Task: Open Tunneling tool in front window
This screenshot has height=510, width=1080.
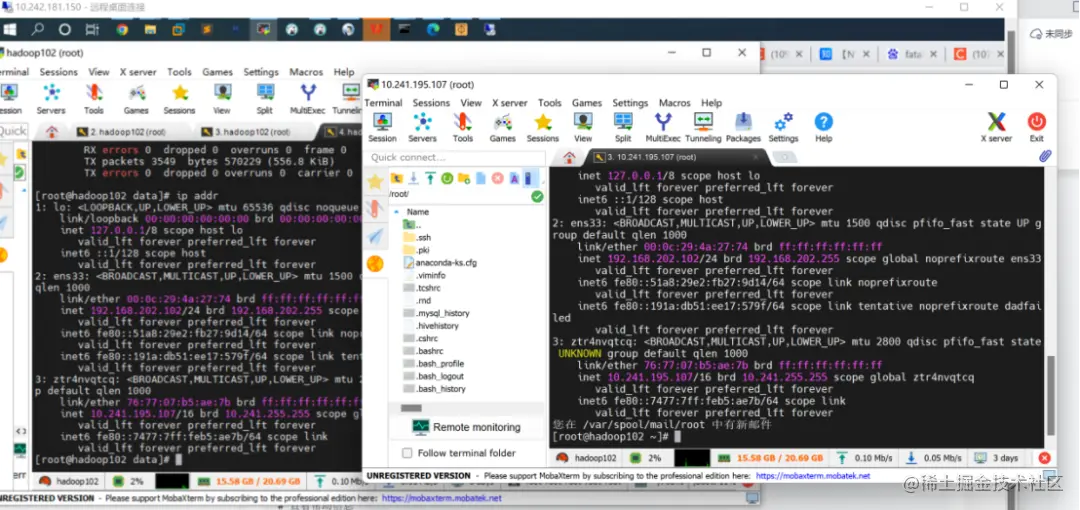Action: click(x=703, y=127)
